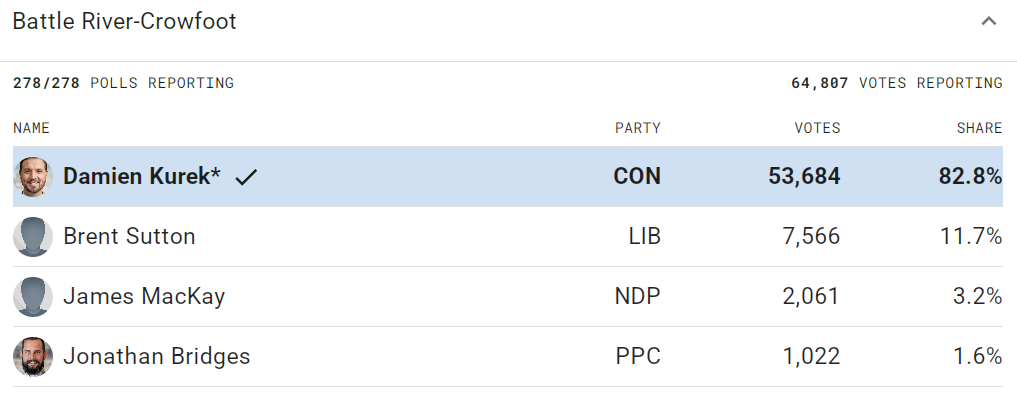Screen dimensions: 1017x395
Task: Click Jonathan Bridges' profile photo
Action: pyautogui.click(x=32, y=356)
